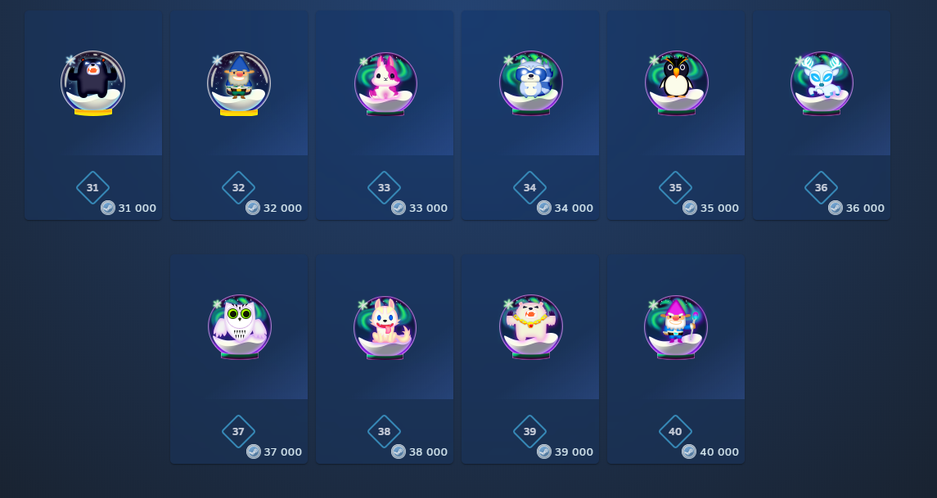Click points coin icon beside 36 000
937x498 pixels.
(x=835, y=207)
